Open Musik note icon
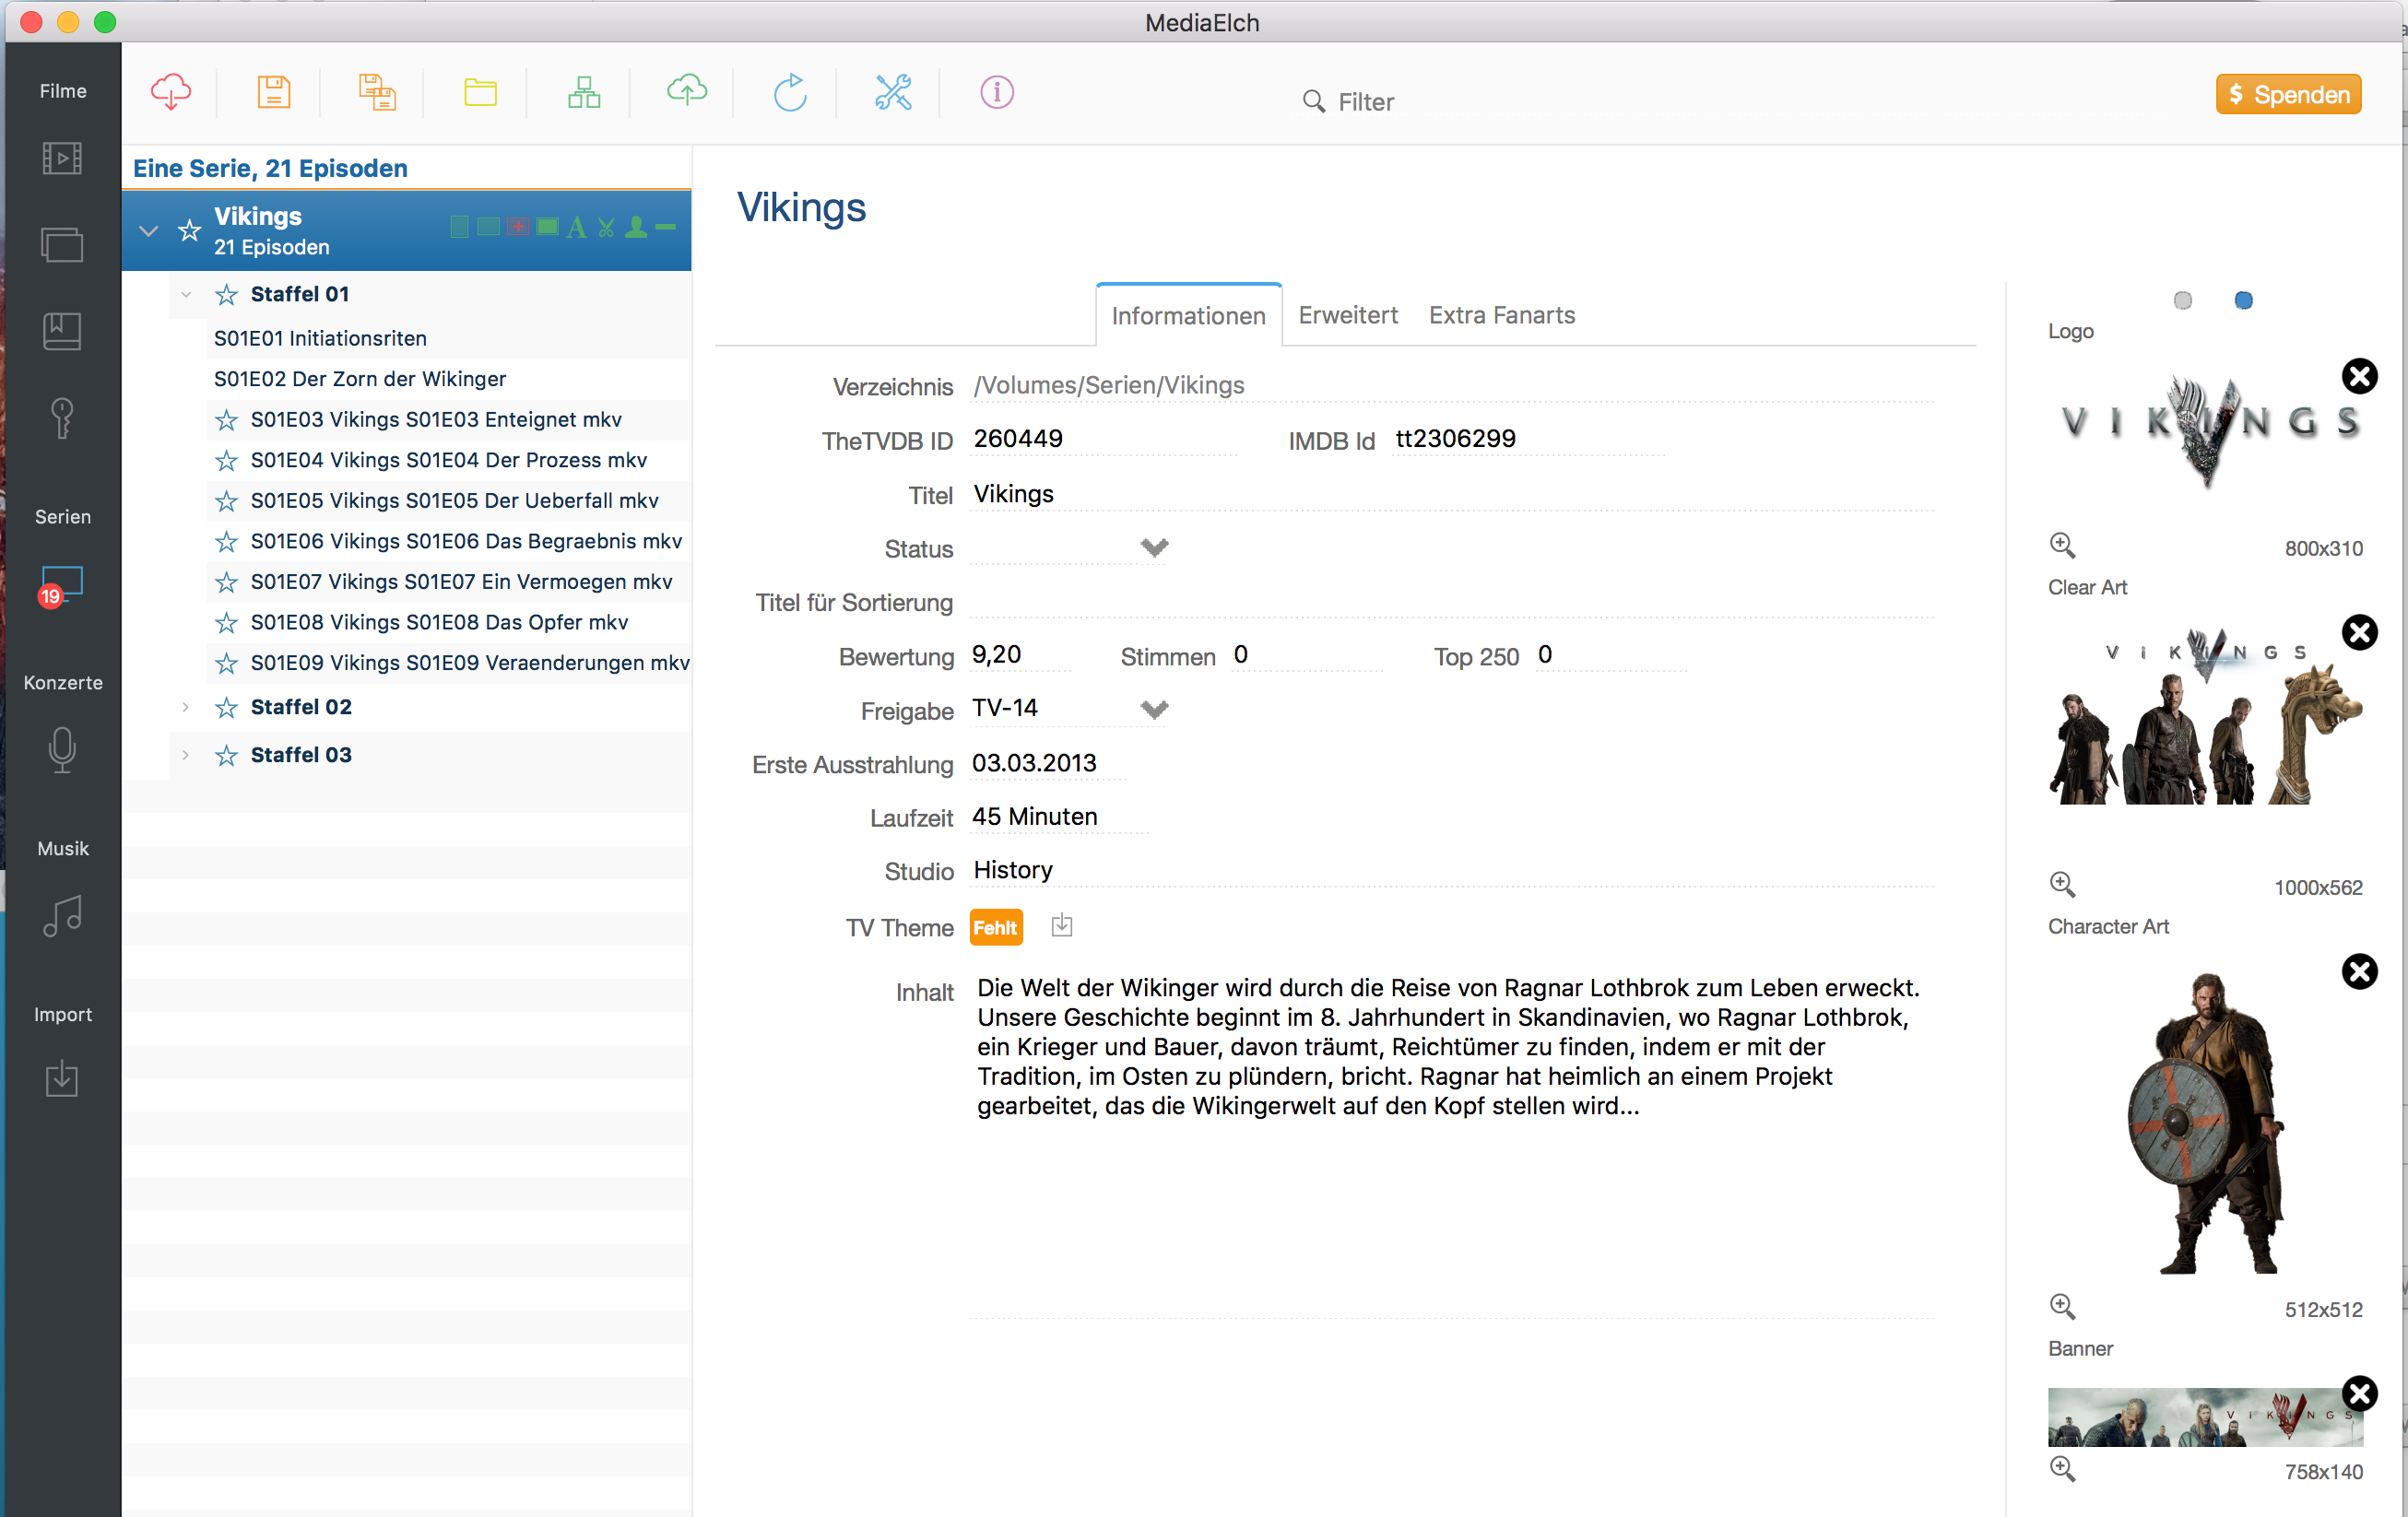 (x=62, y=916)
